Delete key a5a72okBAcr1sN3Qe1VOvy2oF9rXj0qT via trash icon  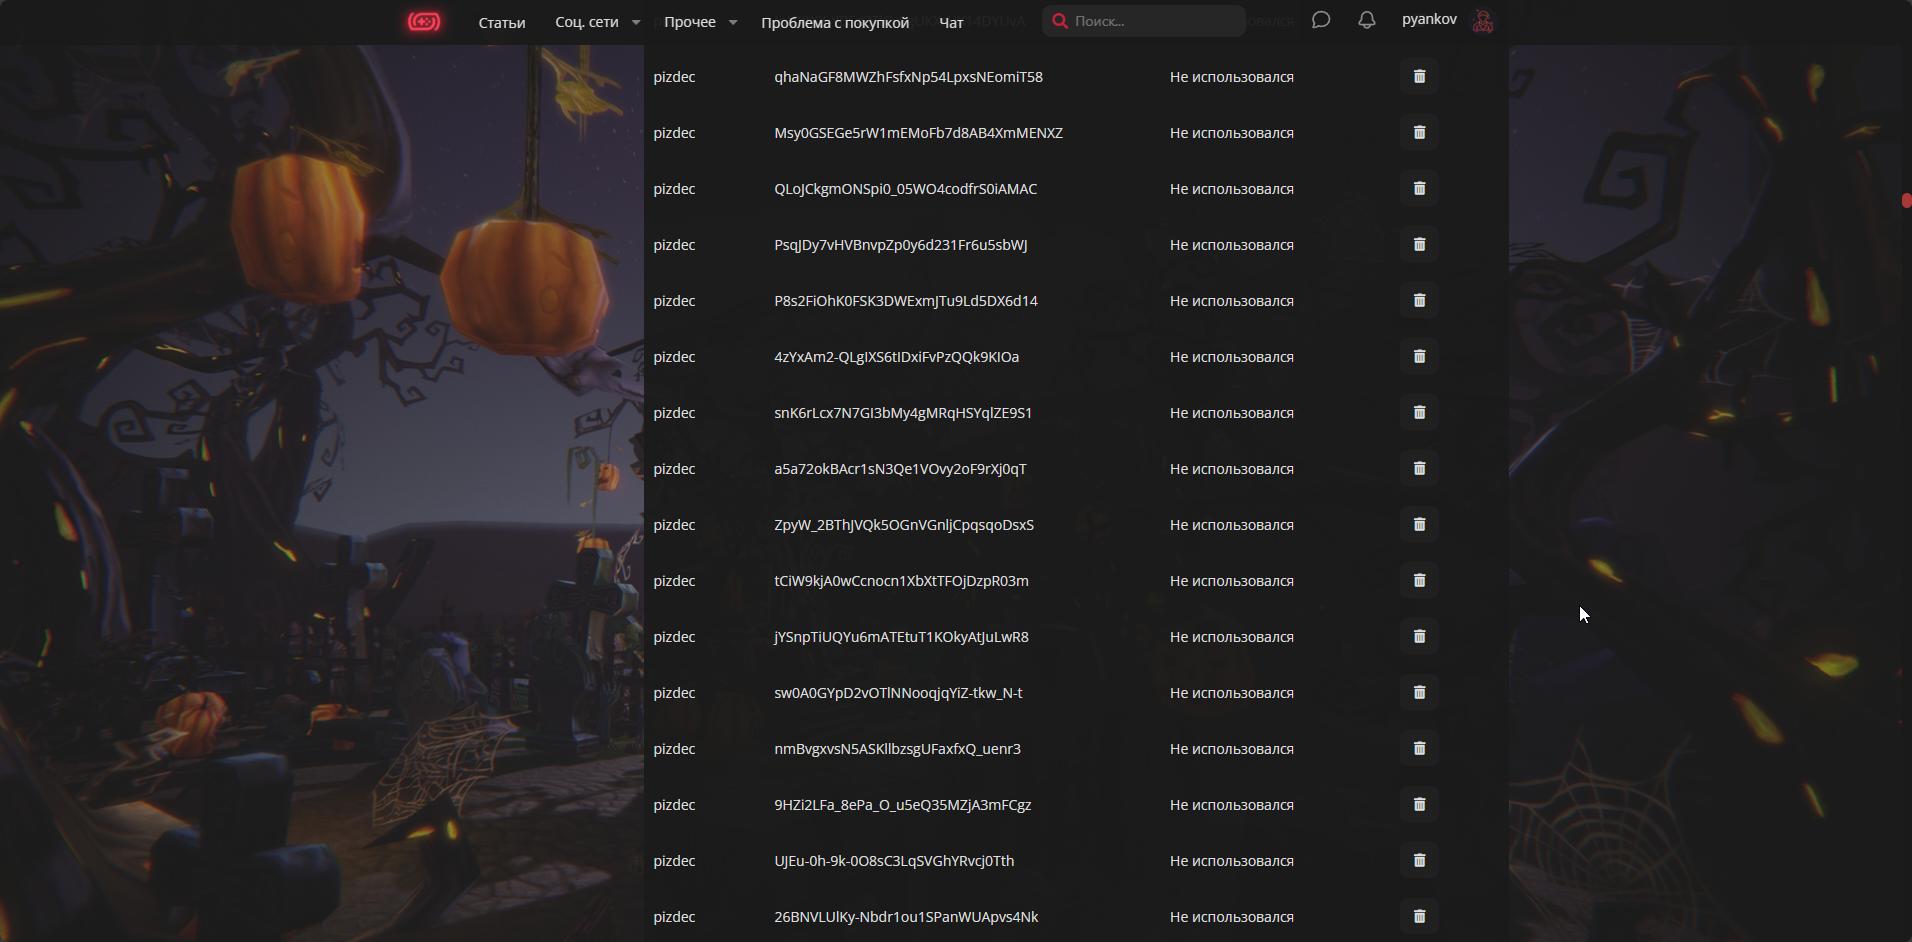1419,469
